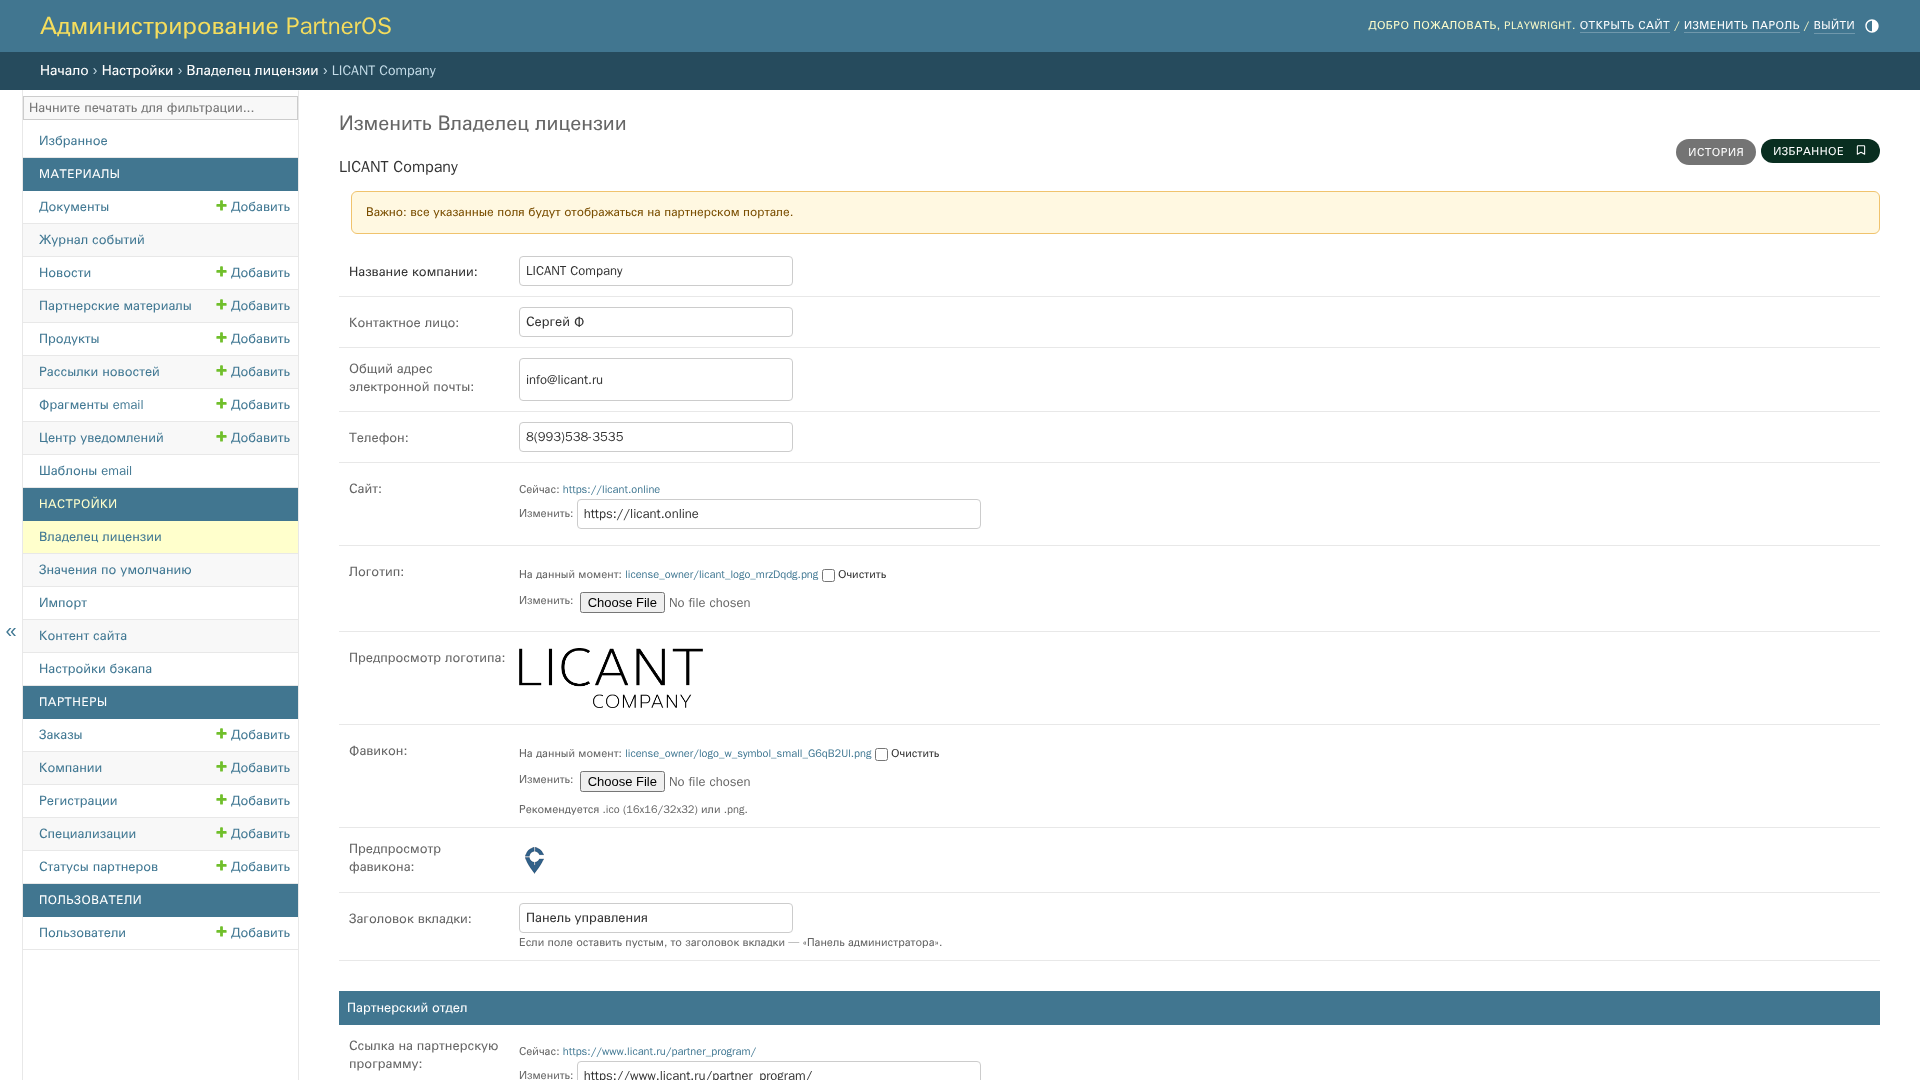1920x1080 pixels.
Task: Click the ПОЛЬЗОВАТЕЛИ section header
Action: coord(160,900)
